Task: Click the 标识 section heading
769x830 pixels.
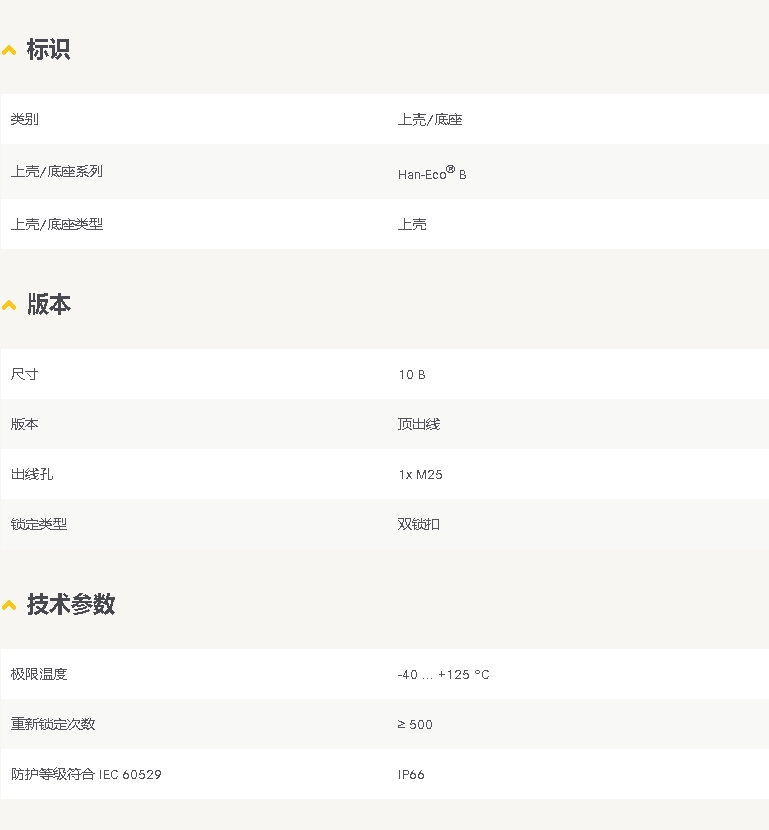Action: (48, 50)
